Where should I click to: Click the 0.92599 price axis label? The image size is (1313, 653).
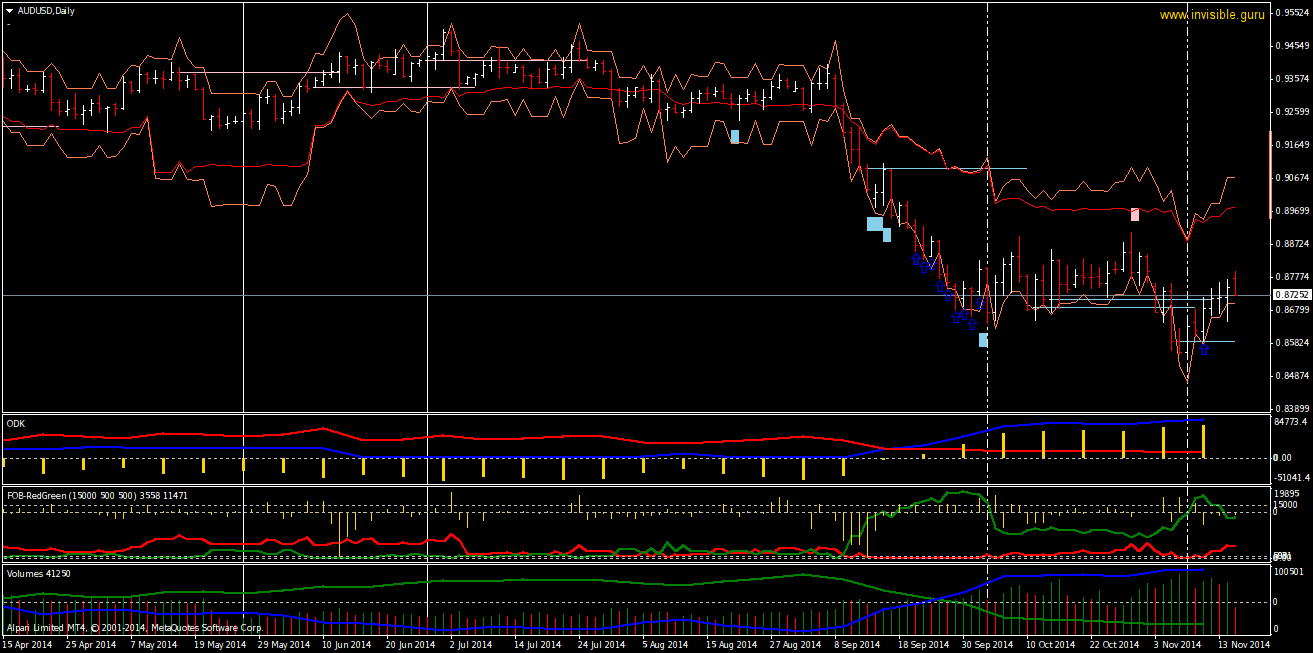click(x=1291, y=112)
